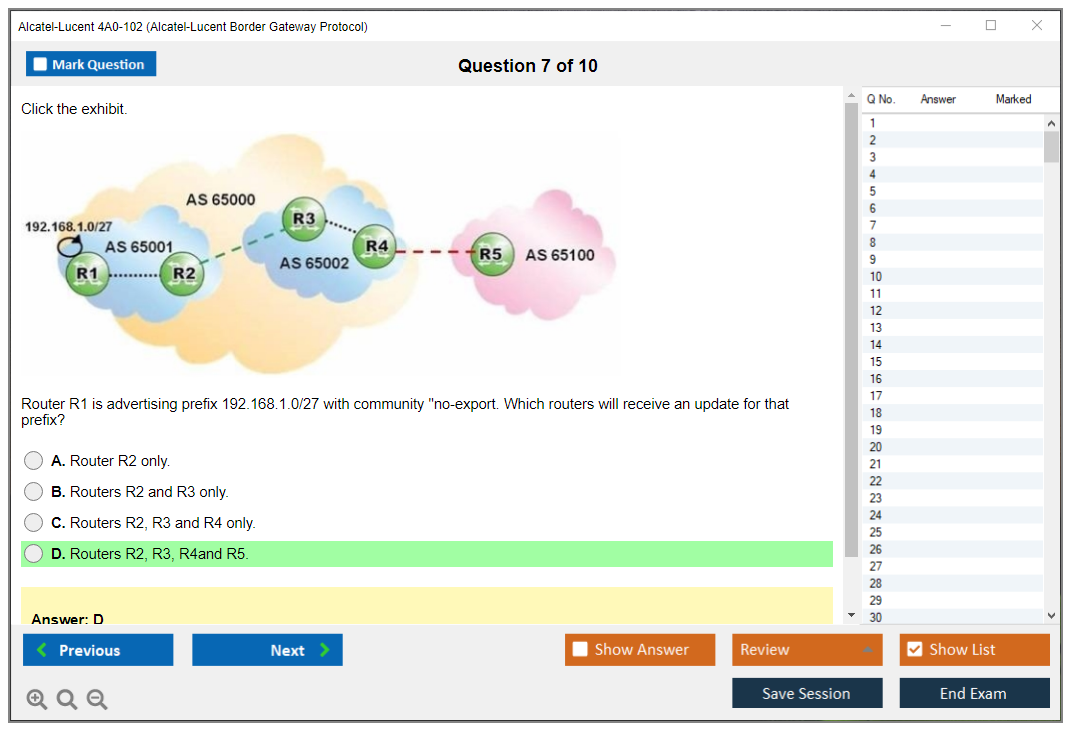Screen dimensions: 1075x735
Task: Click the reset zoom magnifier icon
Action: (67, 699)
